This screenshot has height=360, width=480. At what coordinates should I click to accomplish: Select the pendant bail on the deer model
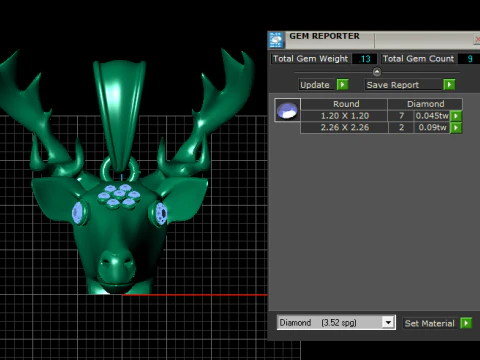tap(119, 115)
